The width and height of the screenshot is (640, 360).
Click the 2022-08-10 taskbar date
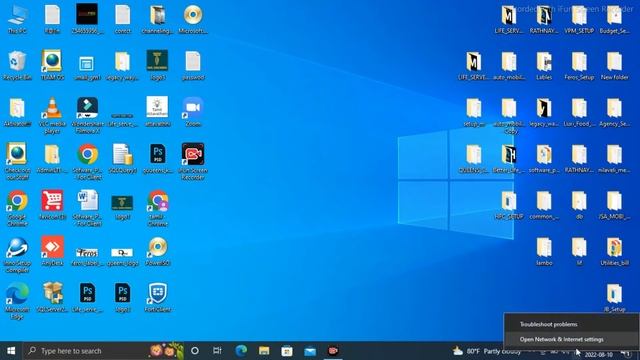(599, 355)
